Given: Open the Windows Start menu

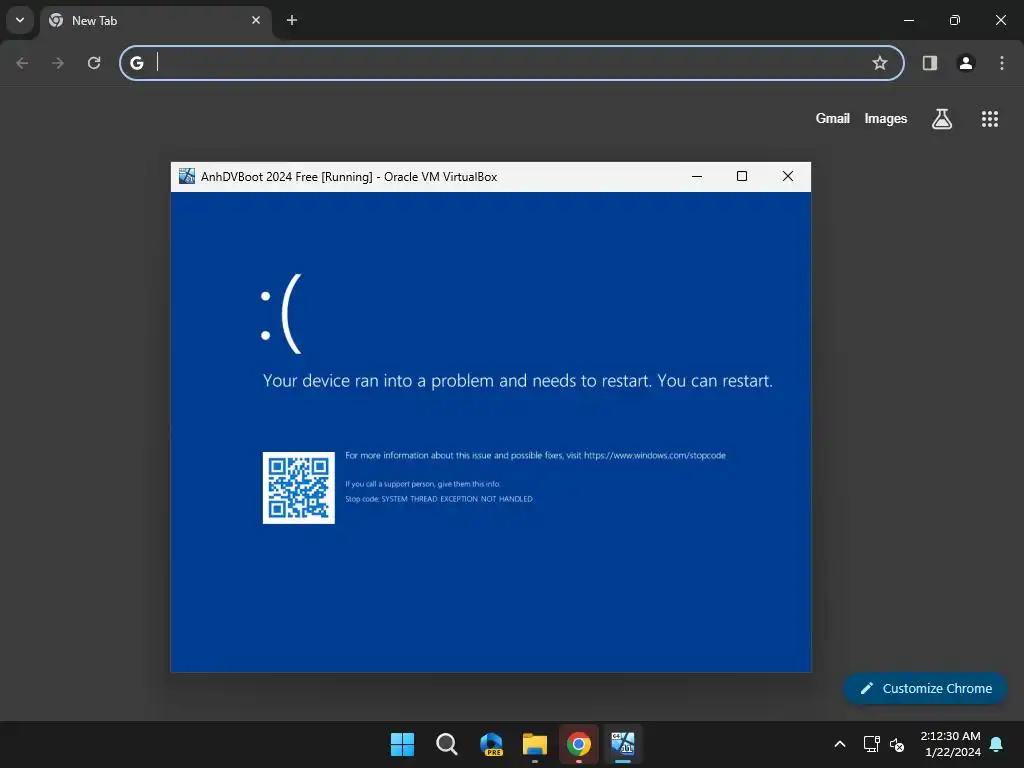Looking at the screenshot, I should (x=402, y=744).
